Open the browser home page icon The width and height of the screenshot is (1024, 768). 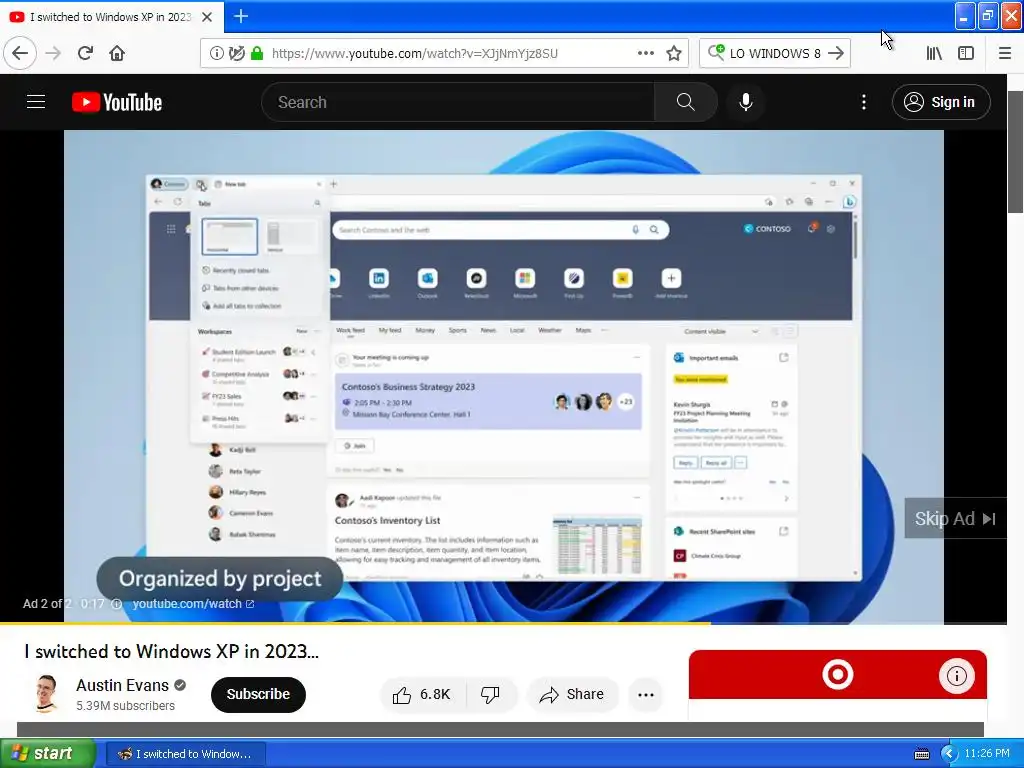click(117, 53)
